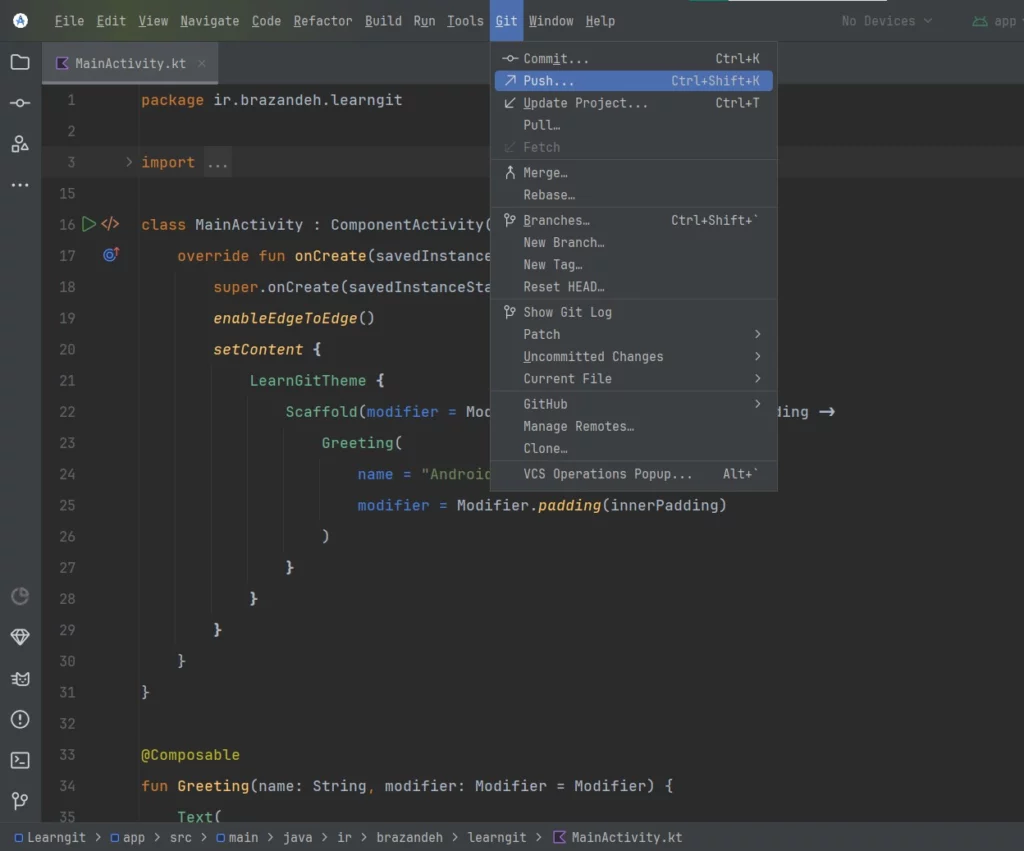Click the folded import ellipsis

pyautogui.click(x=217, y=163)
